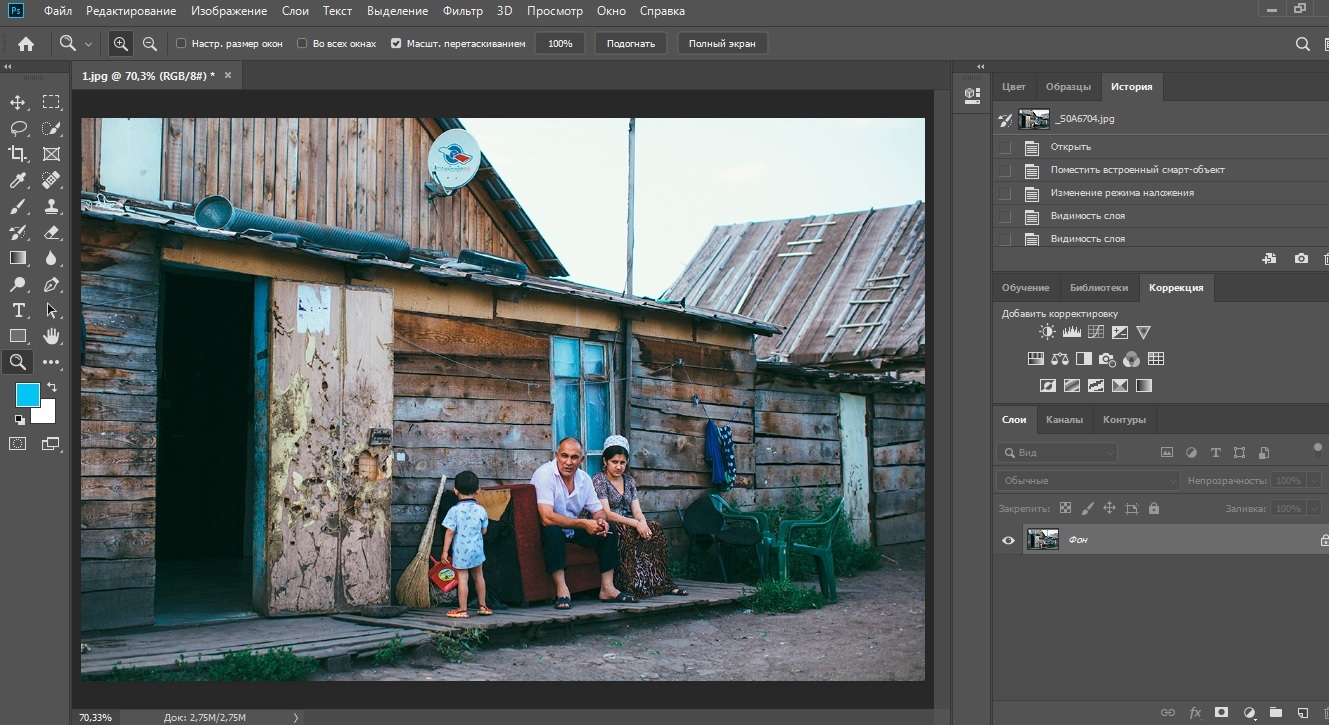Switch to the Каналы tab

(1064, 420)
